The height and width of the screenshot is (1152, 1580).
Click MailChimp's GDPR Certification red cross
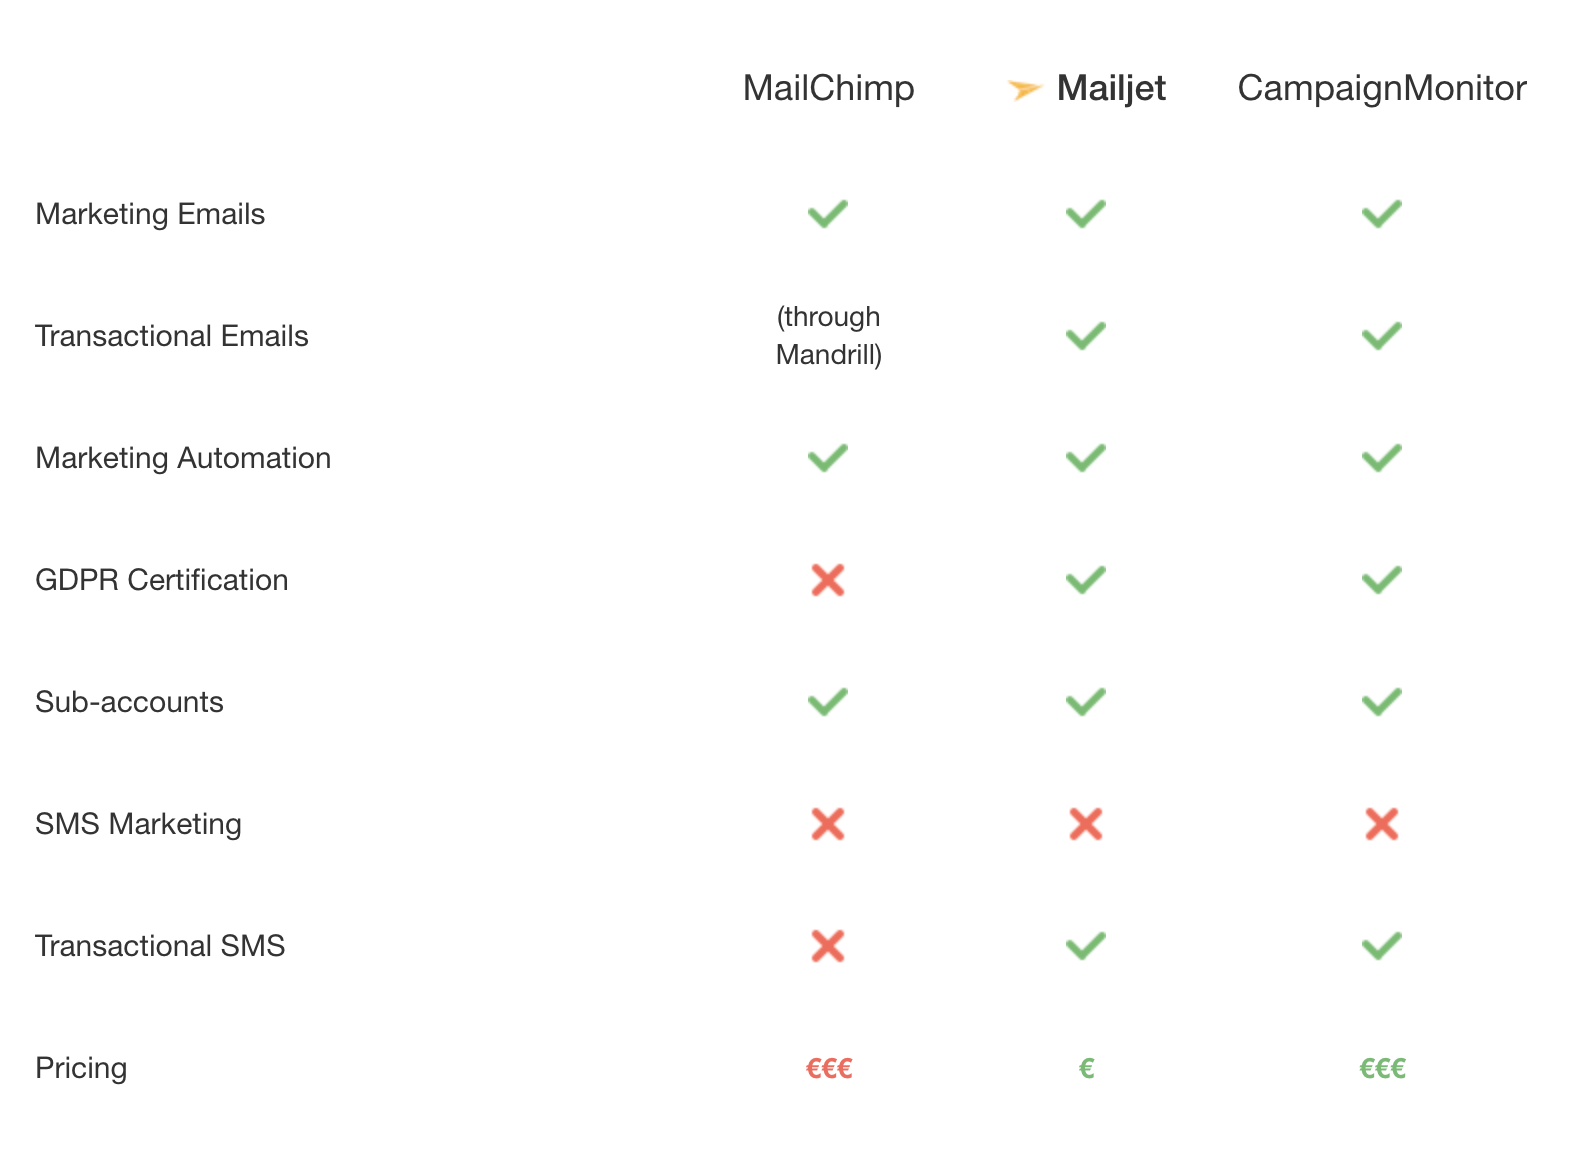click(x=828, y=580)
